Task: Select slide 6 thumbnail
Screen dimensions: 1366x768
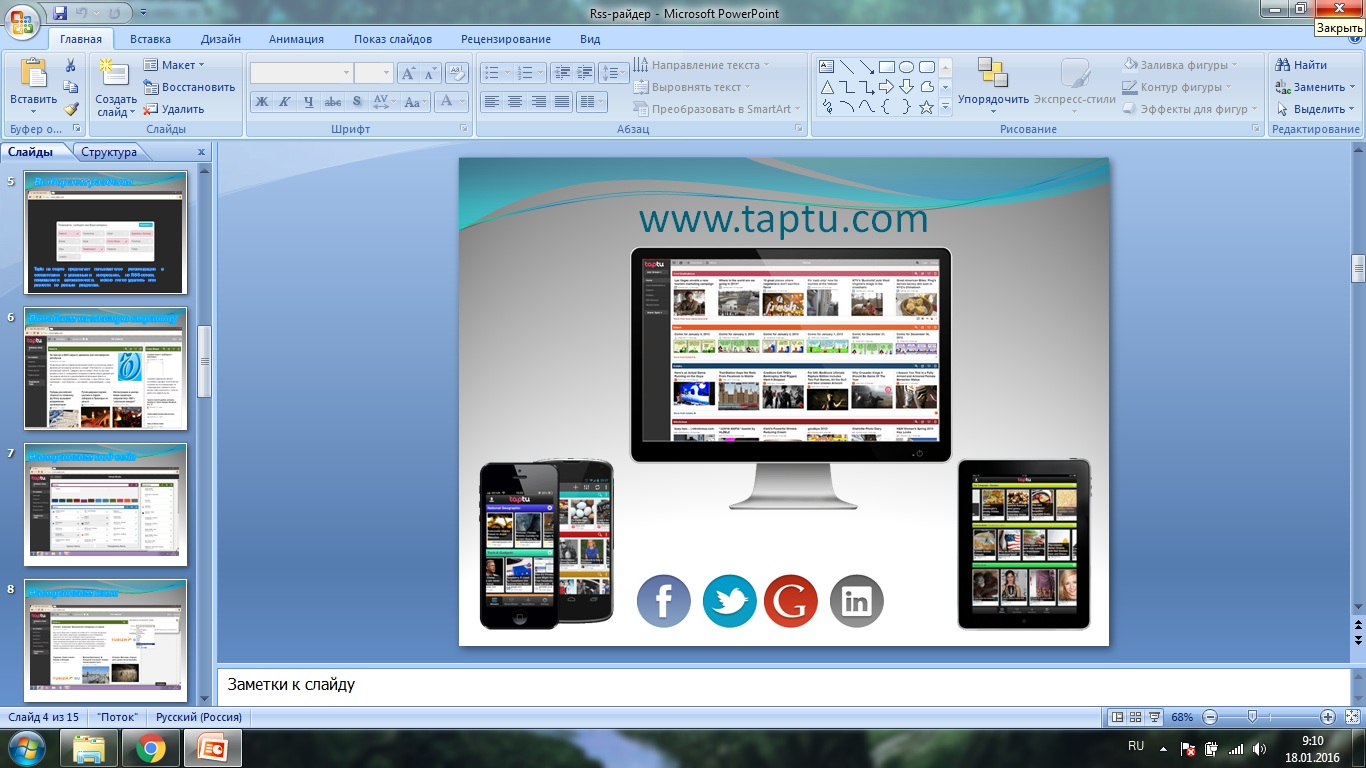Action: pyautogui.click(x=105, y=369)
